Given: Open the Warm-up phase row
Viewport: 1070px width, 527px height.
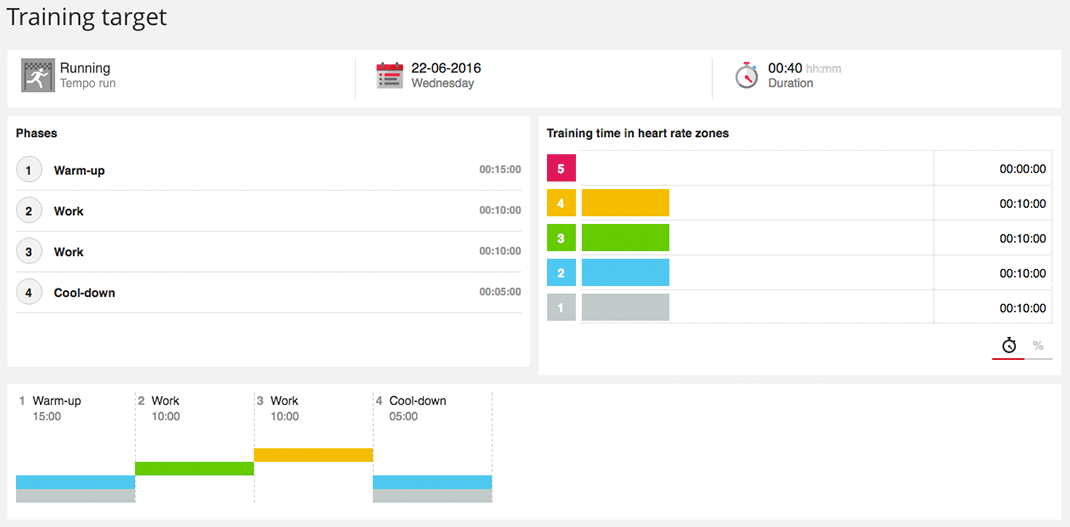Looking at the screenshot, I should pyautogui.click(x=268, y=170).
